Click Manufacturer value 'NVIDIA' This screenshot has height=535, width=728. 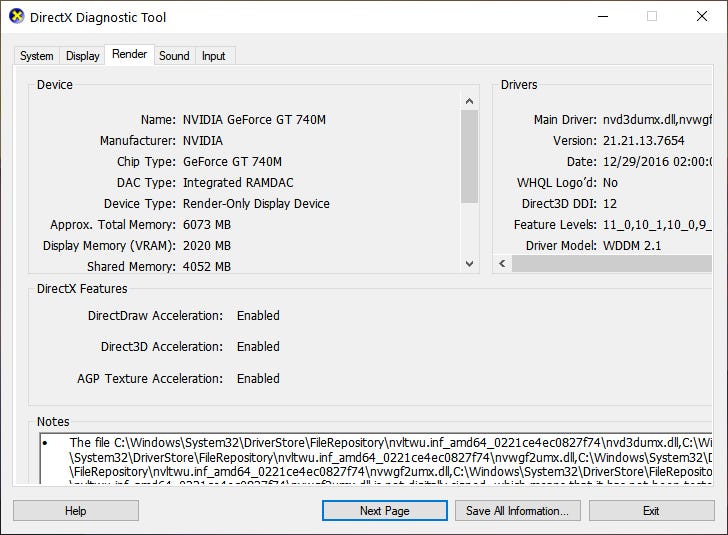click(x=202, y=141)
